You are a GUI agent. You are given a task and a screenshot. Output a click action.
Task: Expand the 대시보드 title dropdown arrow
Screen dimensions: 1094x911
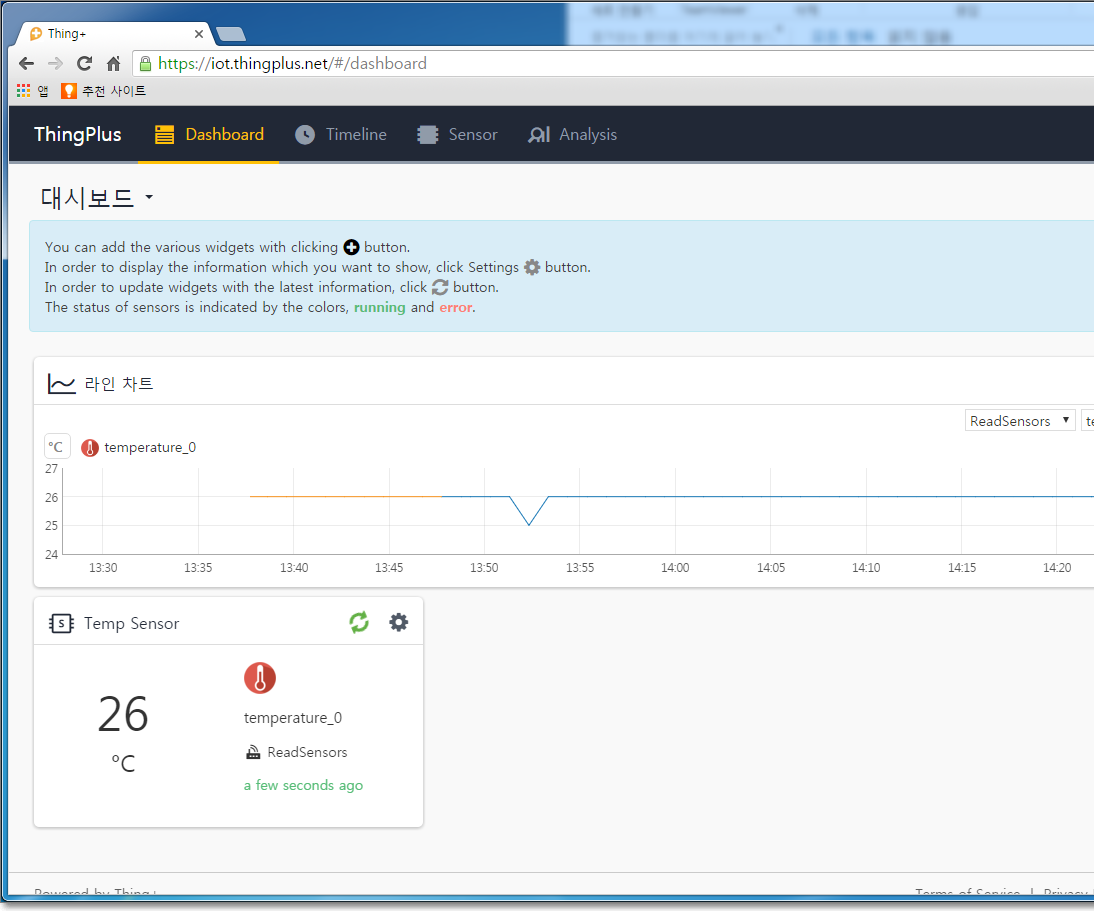148,198
